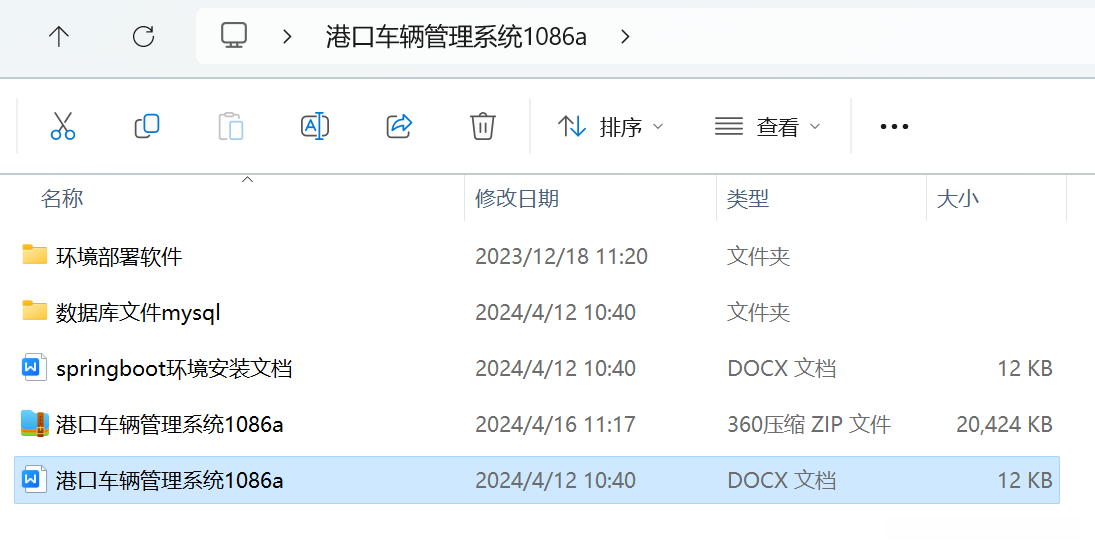Refresh the current folder view
Screen dimensions: 1095x549
click(x=144, y=37)
